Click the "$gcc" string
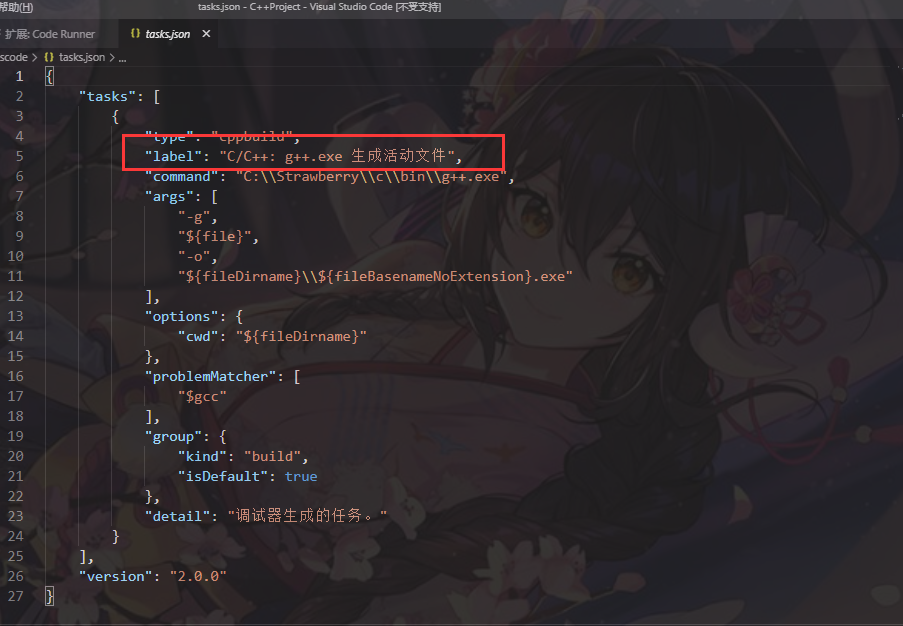Image resolution: width=903 pixels, height=626 pixels. (202, 396)
